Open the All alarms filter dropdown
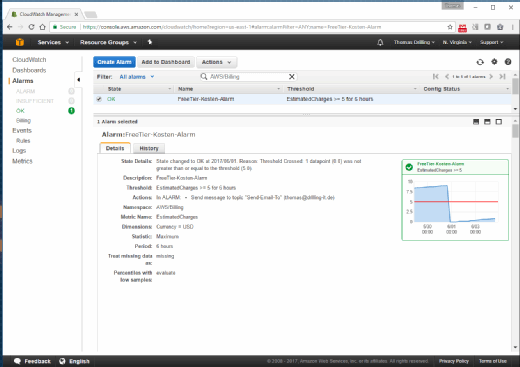520x367 pixels. click(x=137, y=77)
